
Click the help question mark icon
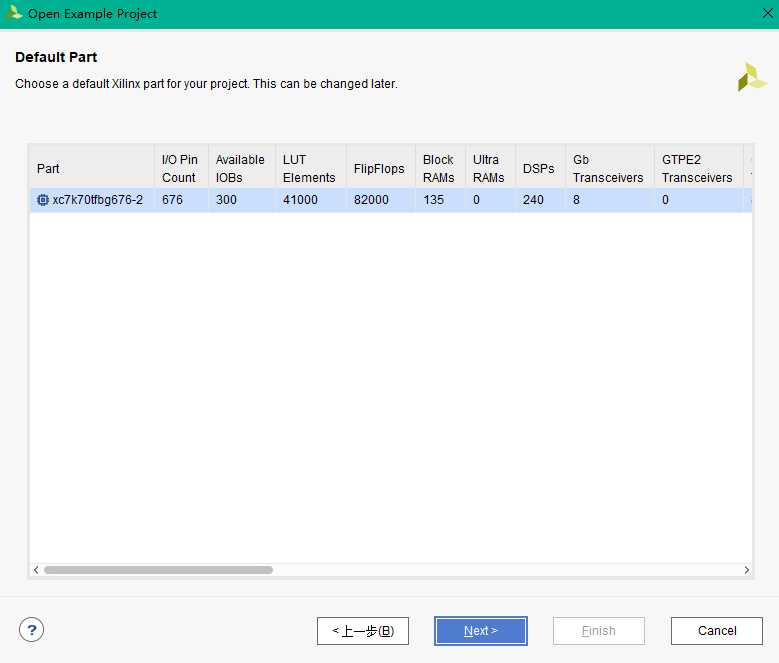pos(31,630)
